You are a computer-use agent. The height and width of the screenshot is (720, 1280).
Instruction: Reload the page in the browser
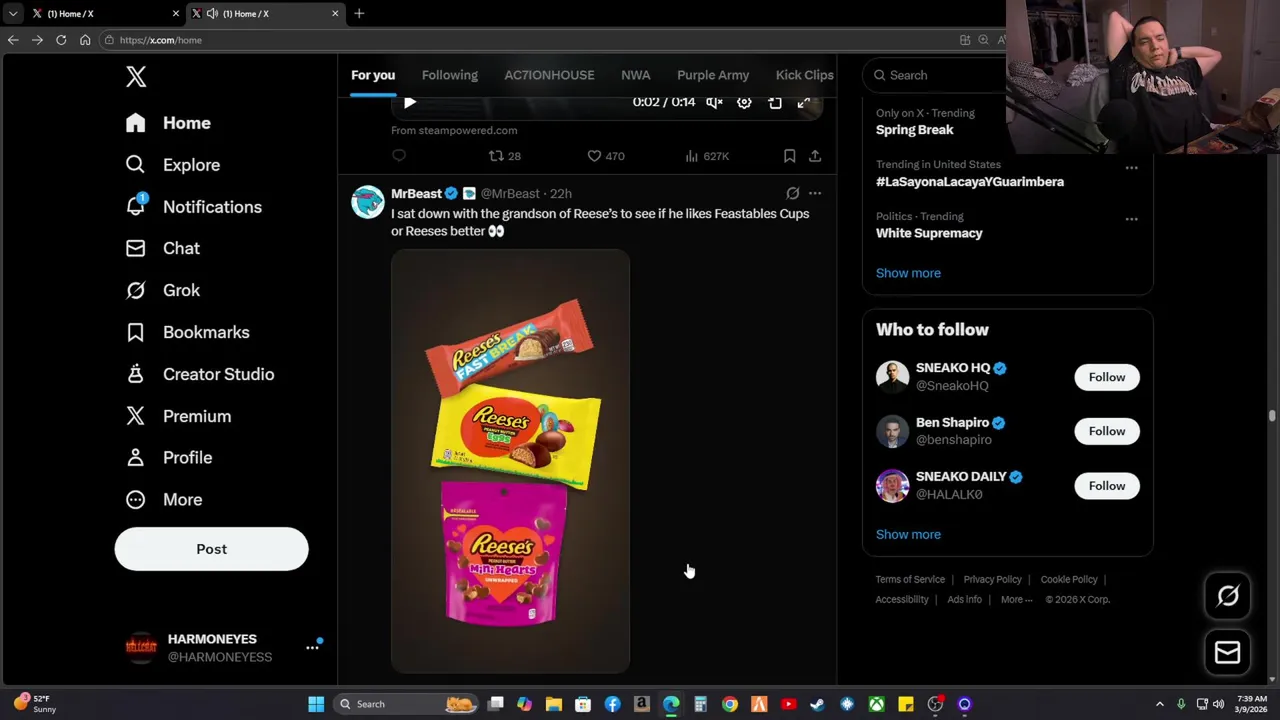(61, 40)
